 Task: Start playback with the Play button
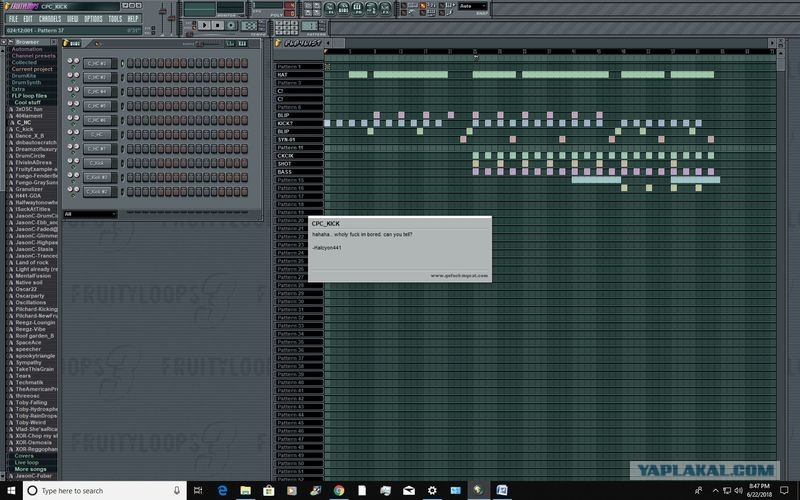pos(204,25)
